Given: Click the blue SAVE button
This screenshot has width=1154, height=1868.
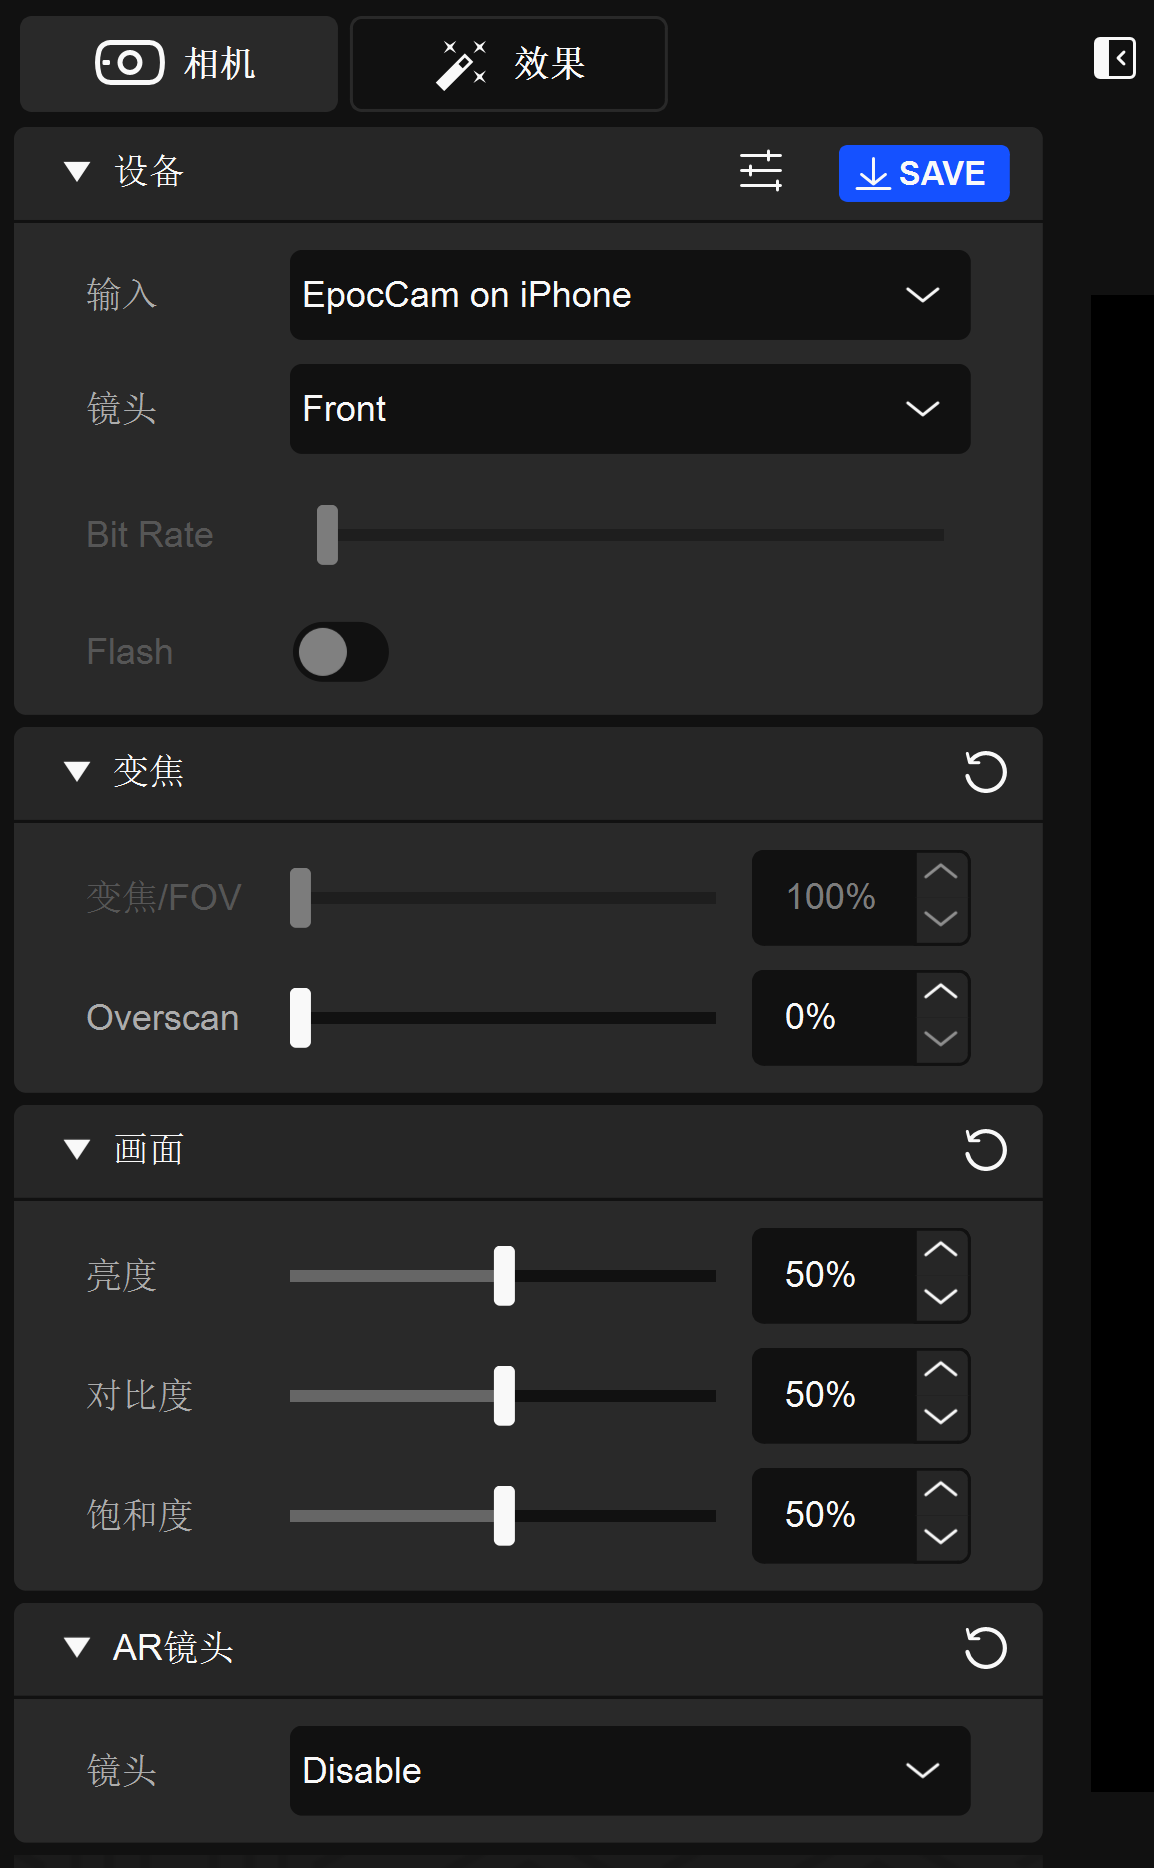Looking at the screenshot, I should click(x=923, y=174).
